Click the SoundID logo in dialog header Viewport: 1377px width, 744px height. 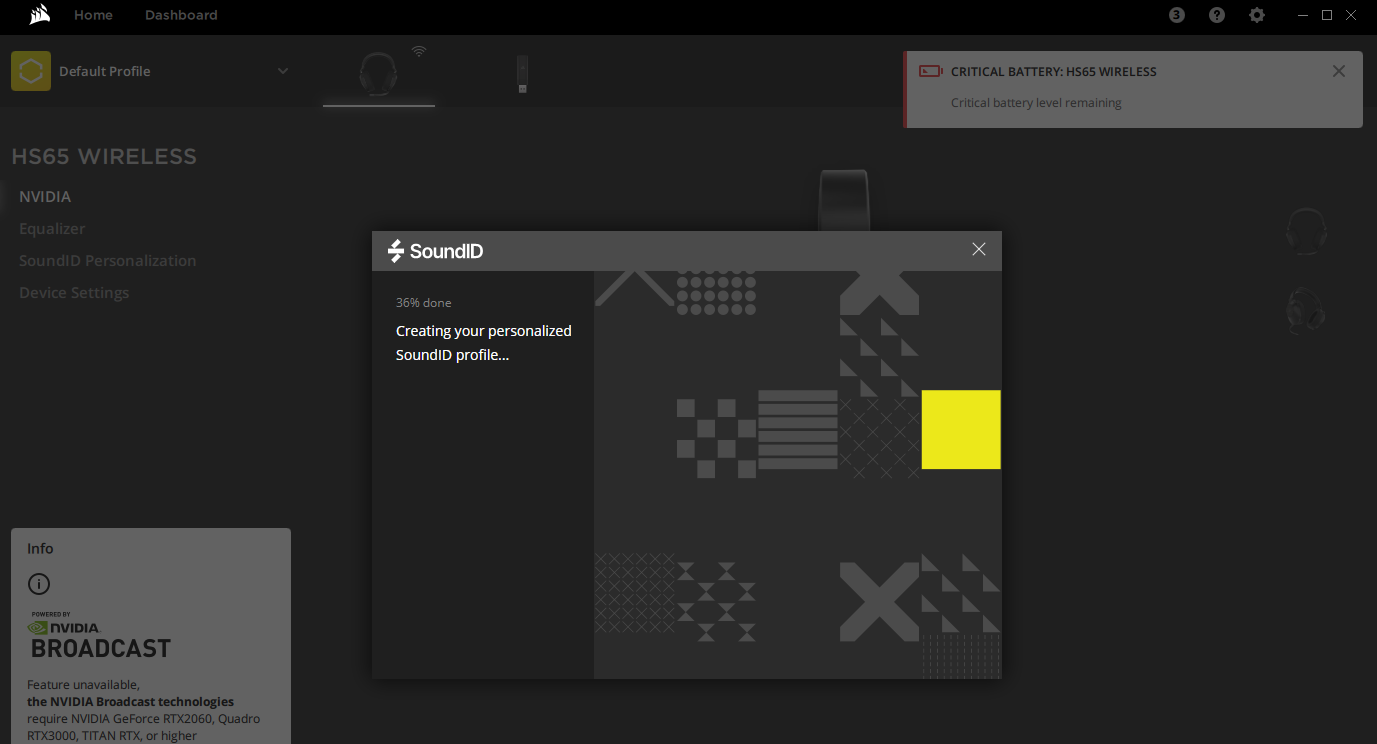point(435,251)
